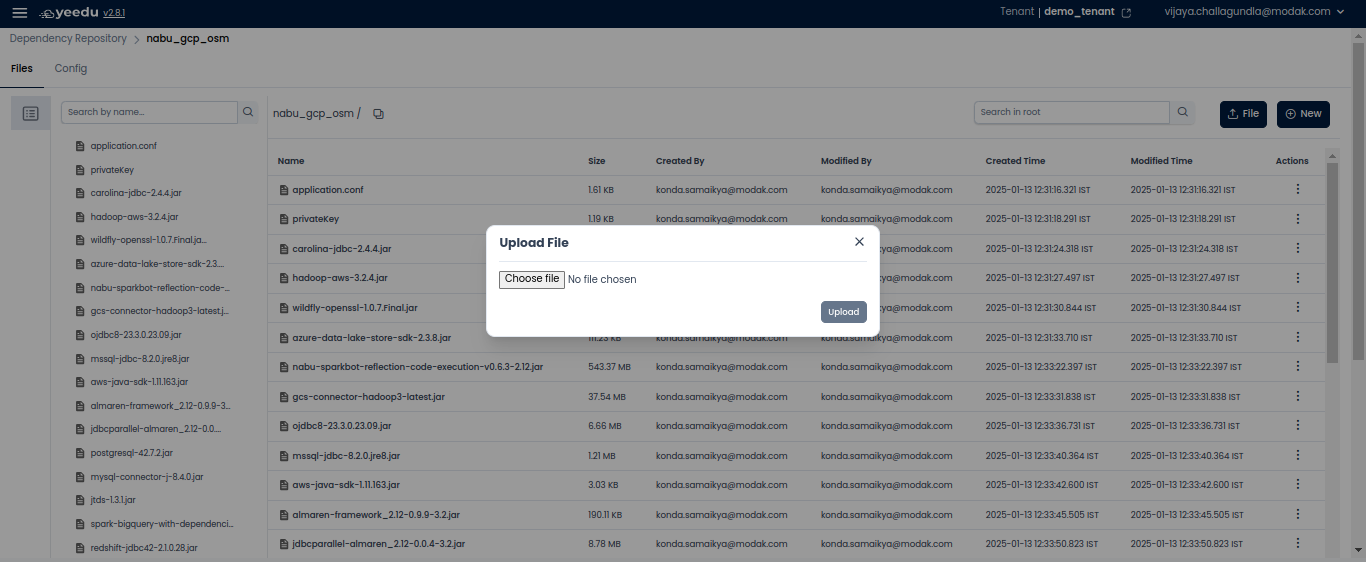1366x562 pixels.
Task: Open actions menu for mssql-jdbc row
Action: [x=1298, y=455]
